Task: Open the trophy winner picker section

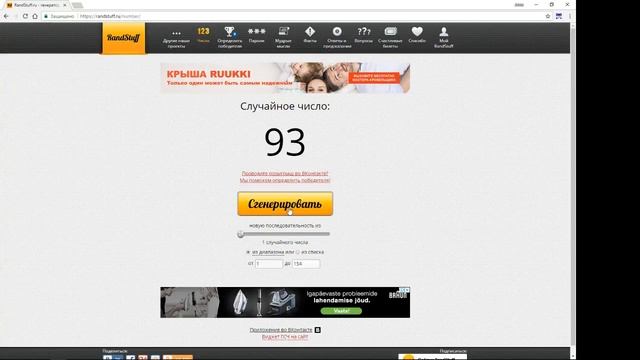Action: coord(230,38)
